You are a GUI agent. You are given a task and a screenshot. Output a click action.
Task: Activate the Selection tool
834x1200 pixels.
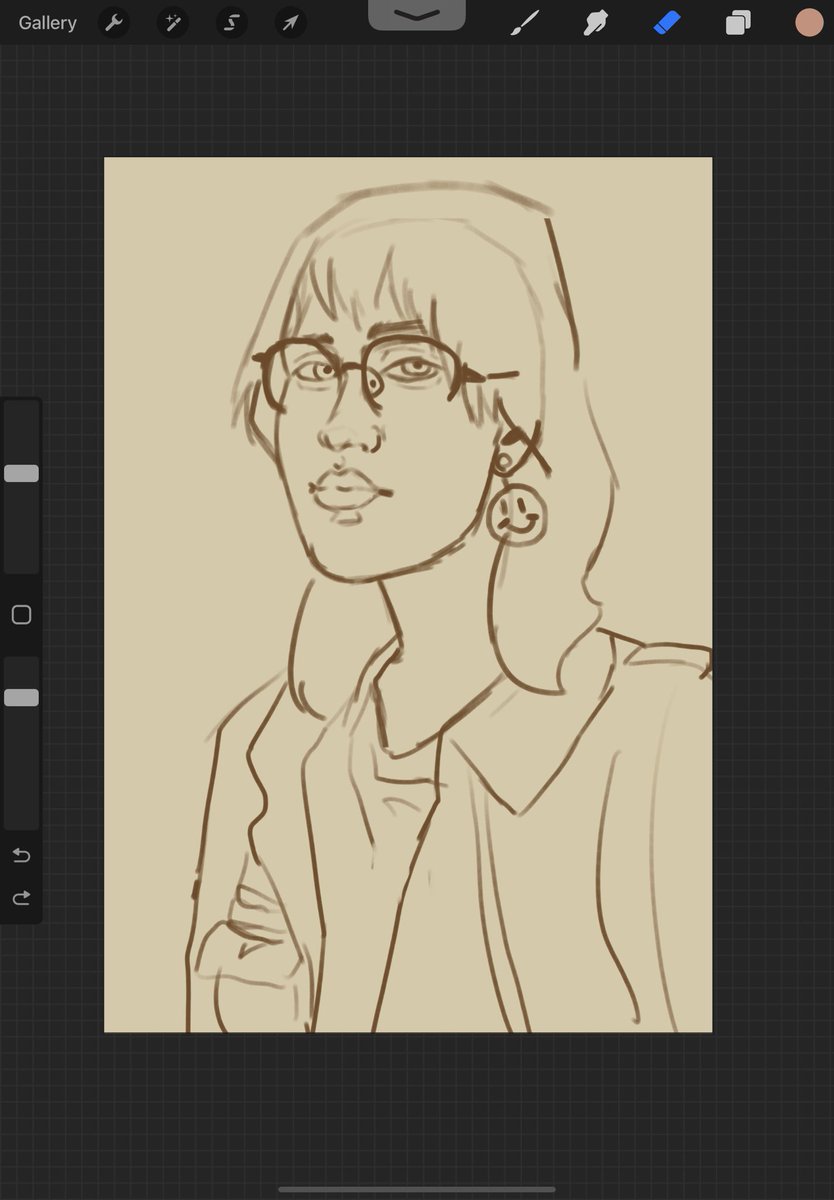(x=232, y=23)
